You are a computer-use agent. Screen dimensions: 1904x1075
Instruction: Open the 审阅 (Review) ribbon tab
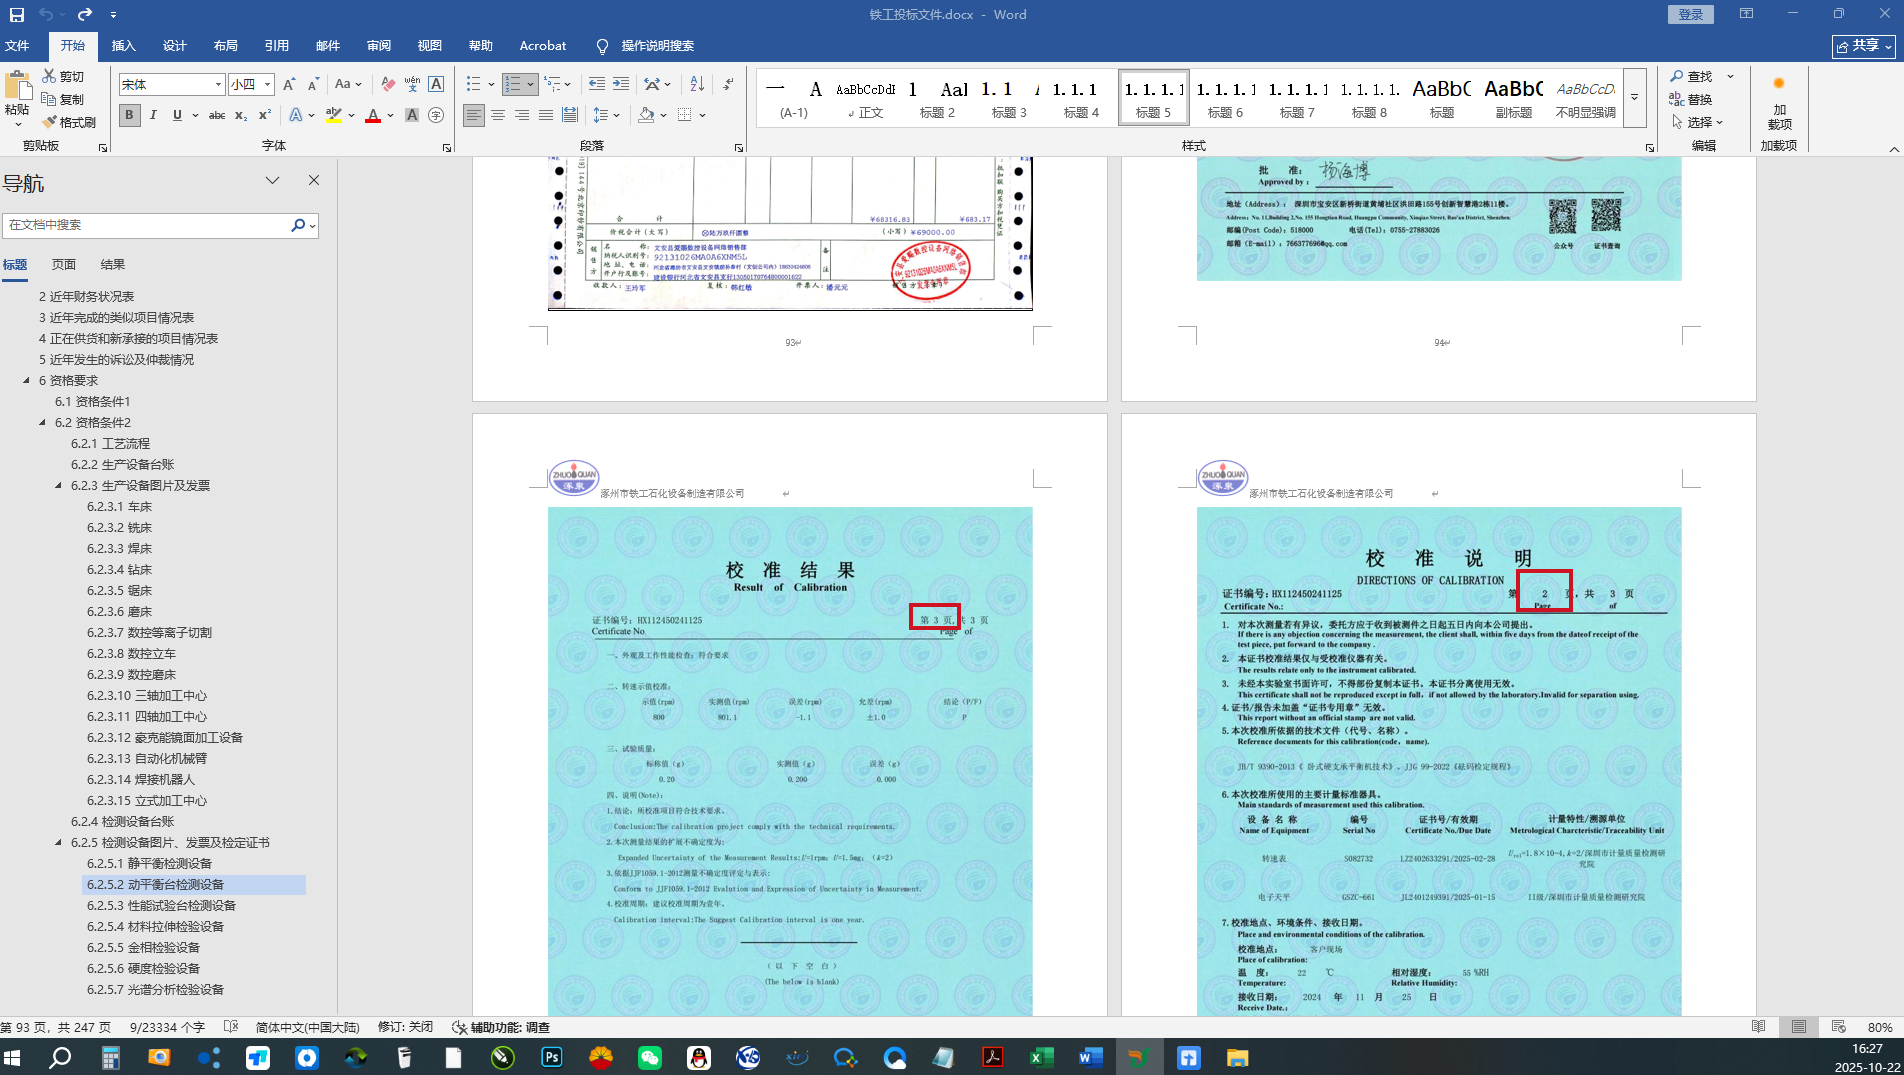(379, 46)
